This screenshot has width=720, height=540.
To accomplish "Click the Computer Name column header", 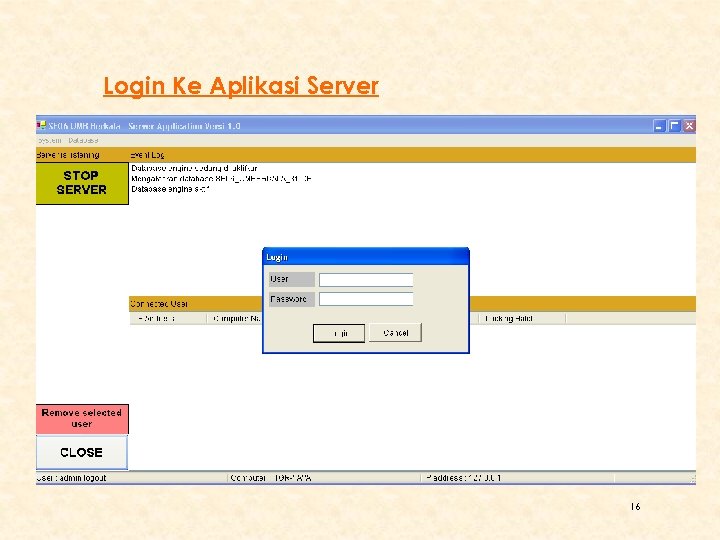I will 235,319.
